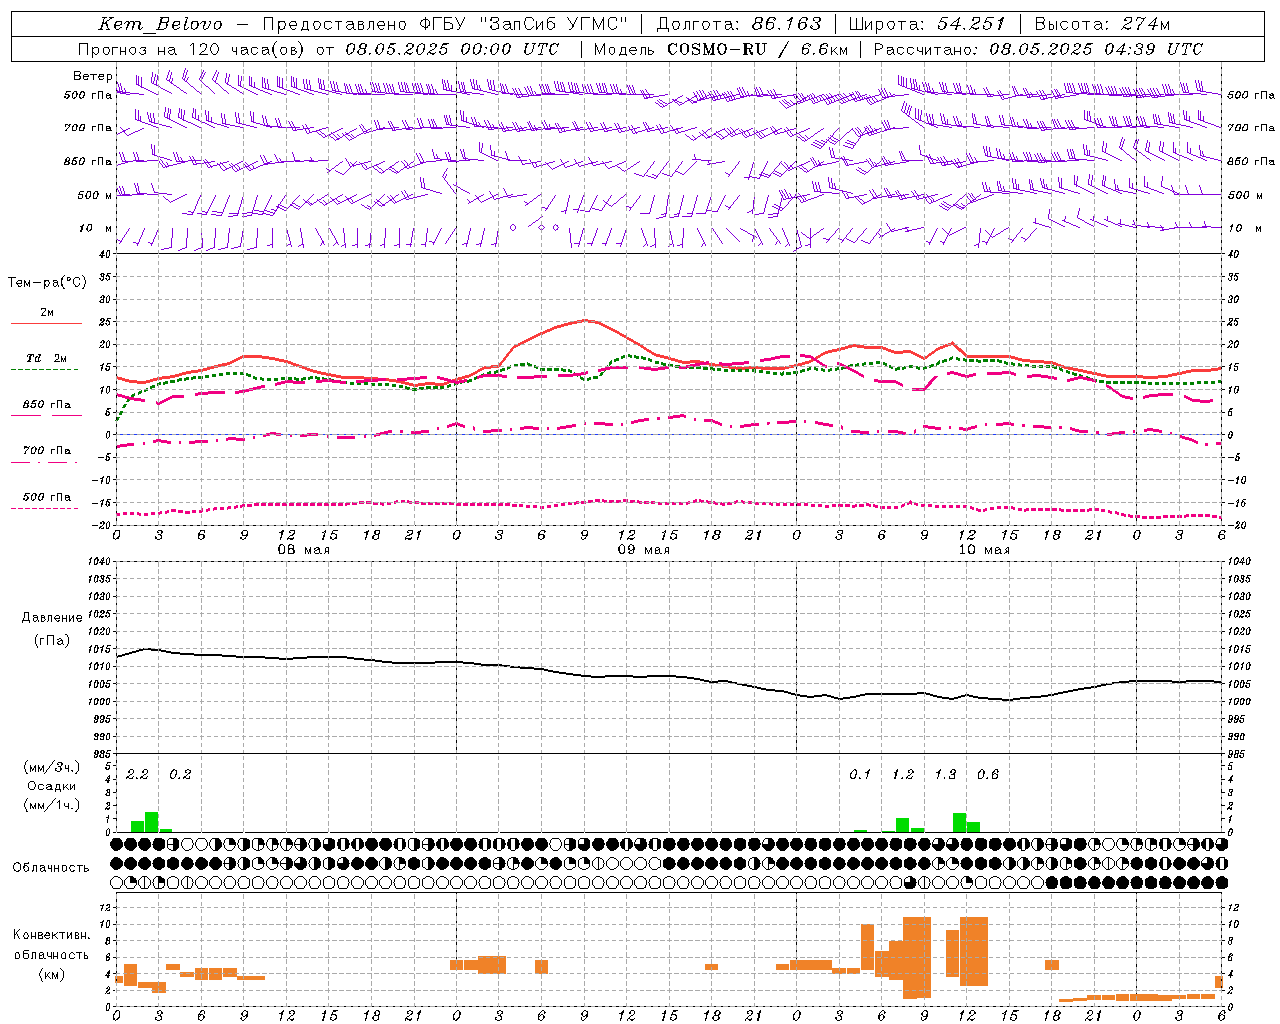
Task: Click the 700 гПа temperature legend label
Action: (x=47, y=451)
